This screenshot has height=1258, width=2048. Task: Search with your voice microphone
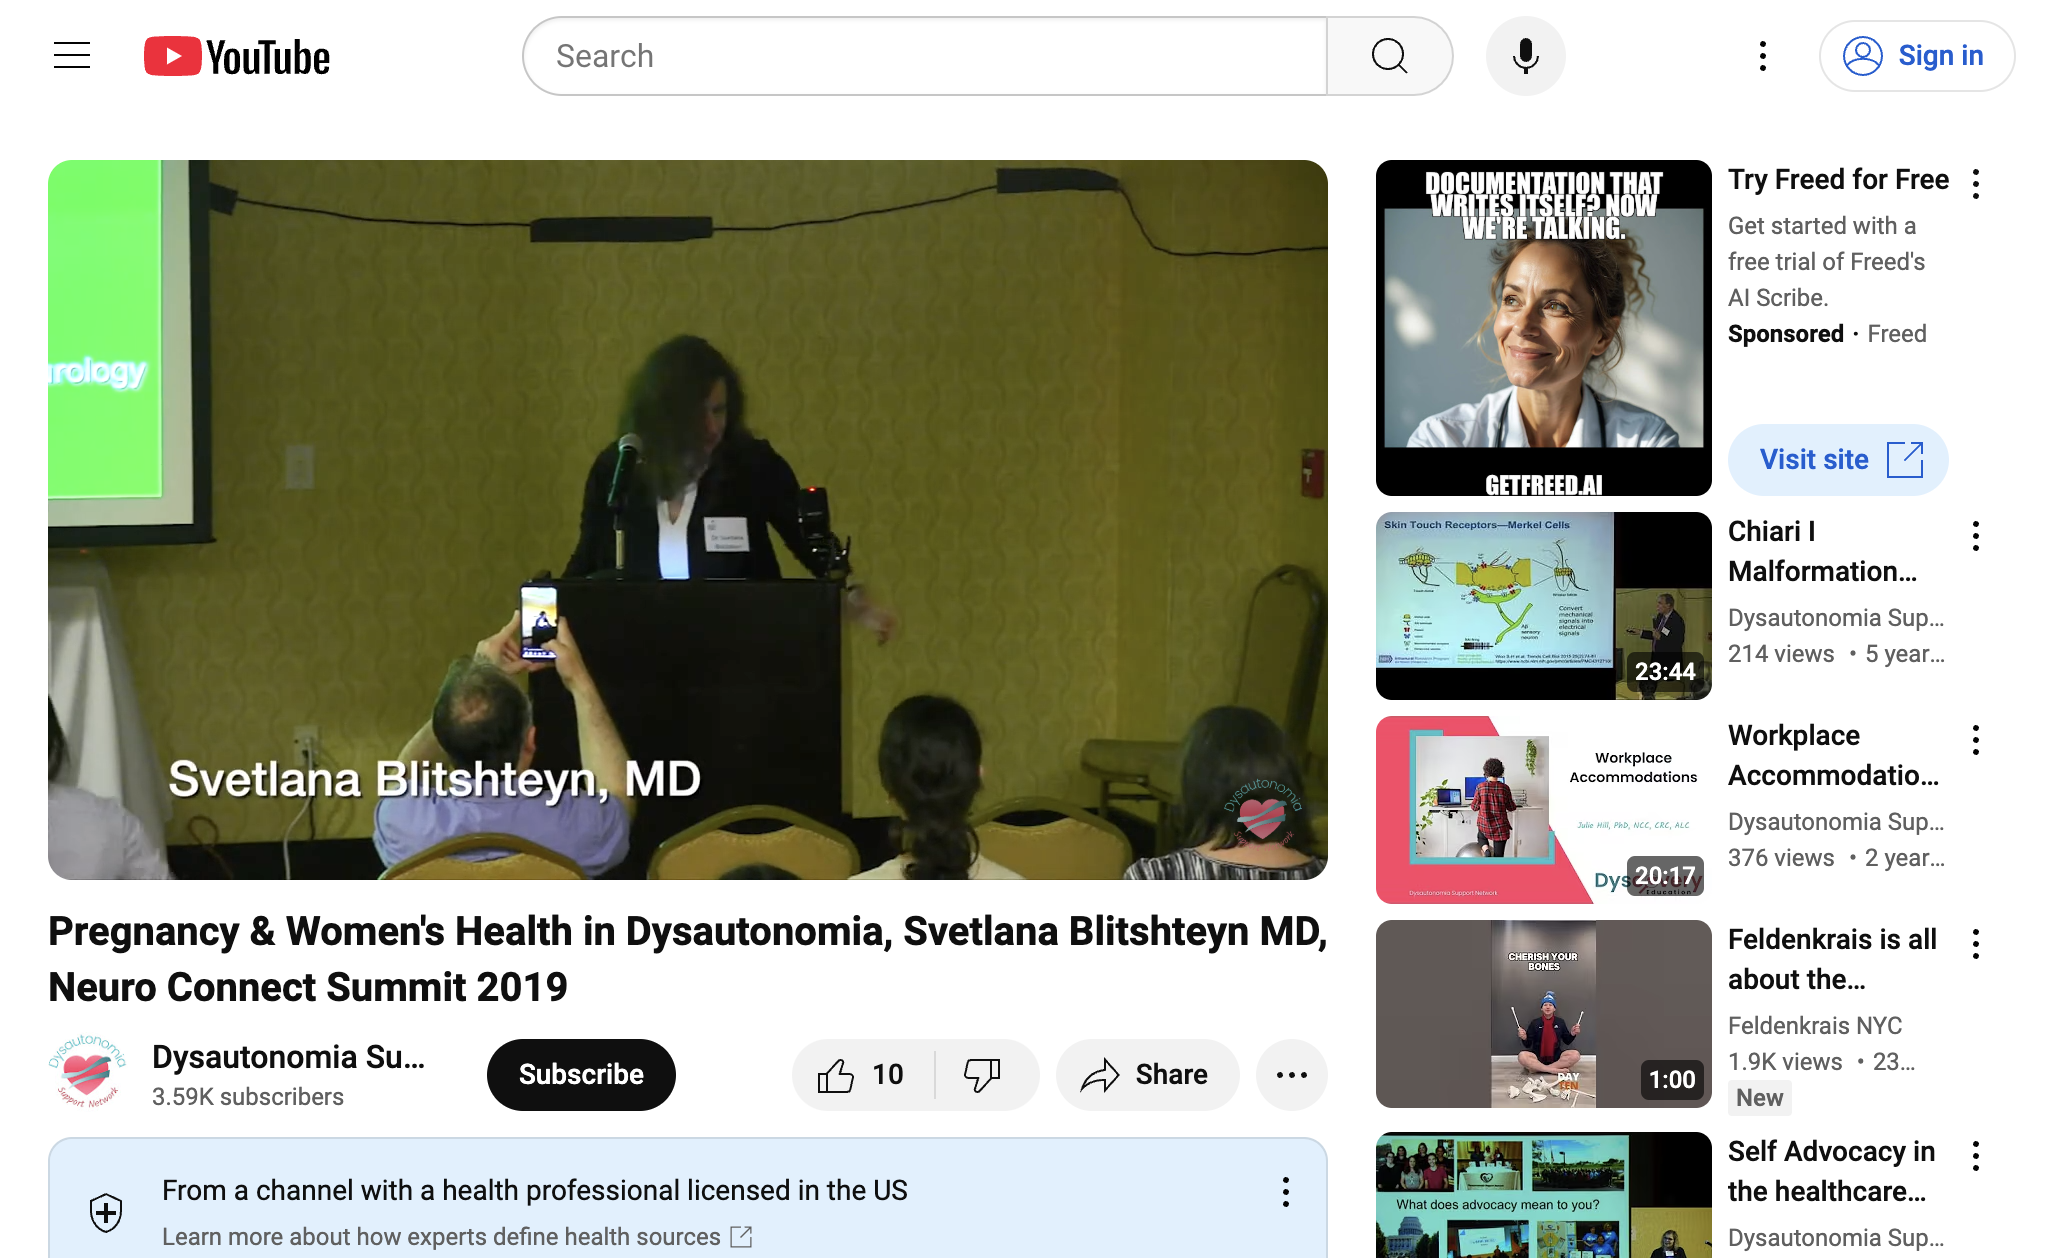pos(1525,56)
